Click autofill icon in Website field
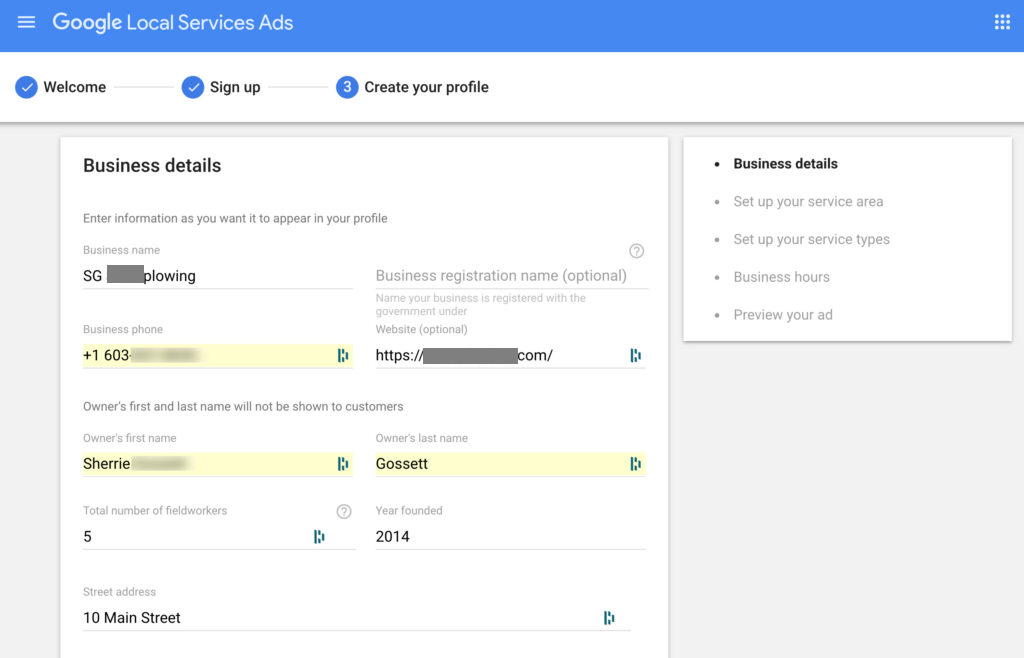The image size is (1024, 658). point(635,355)
